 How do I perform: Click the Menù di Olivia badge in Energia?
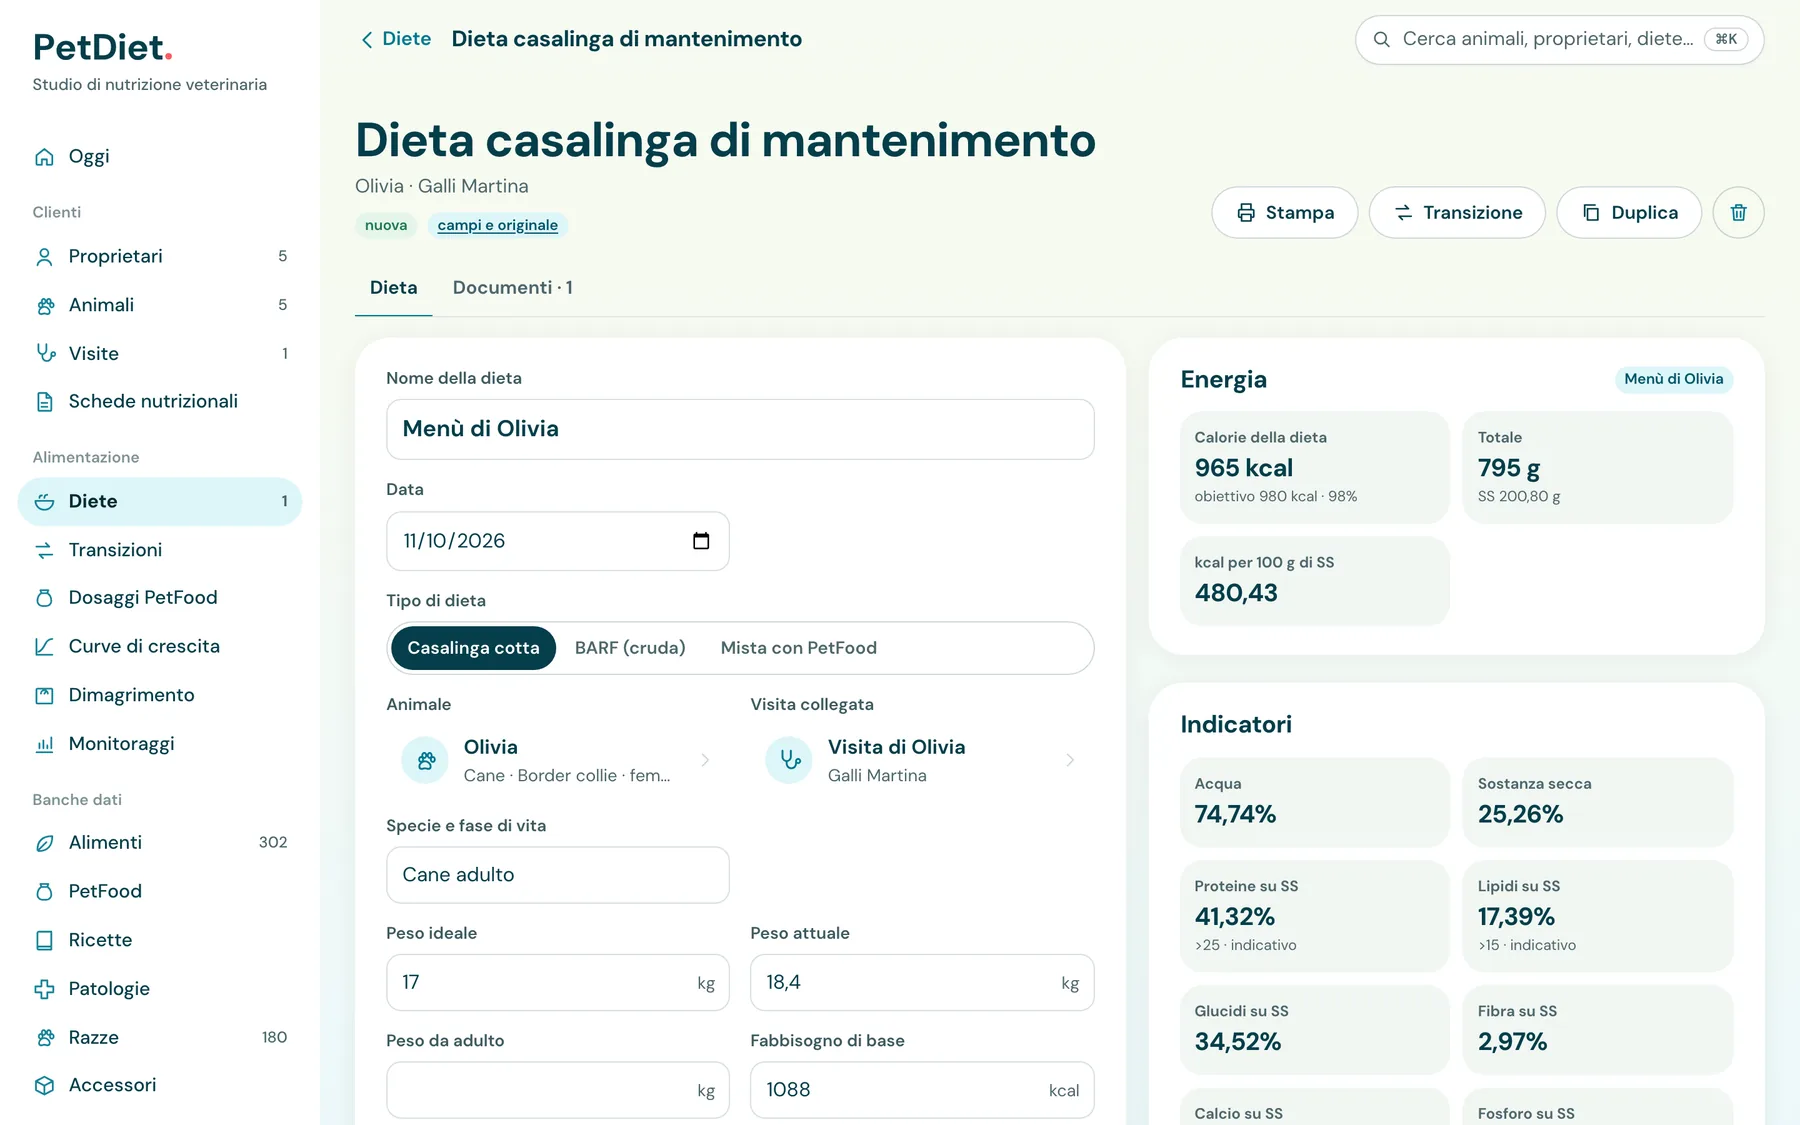pyautogui.click(x=1673, y=379)
